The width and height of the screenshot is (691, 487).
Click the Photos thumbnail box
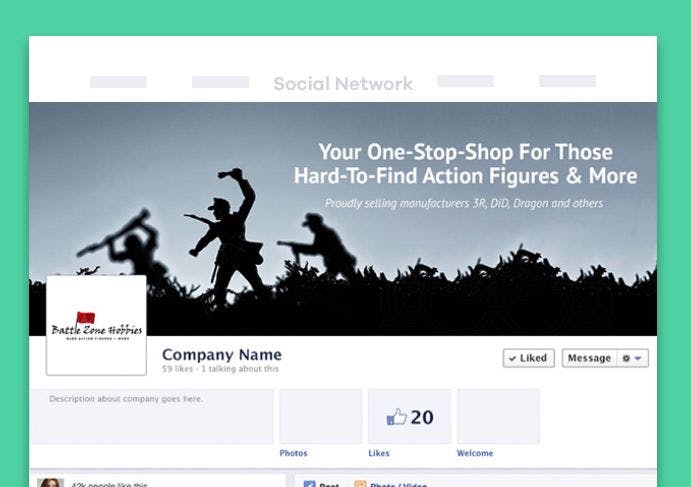pyautogui.click(x=320, y=416)
